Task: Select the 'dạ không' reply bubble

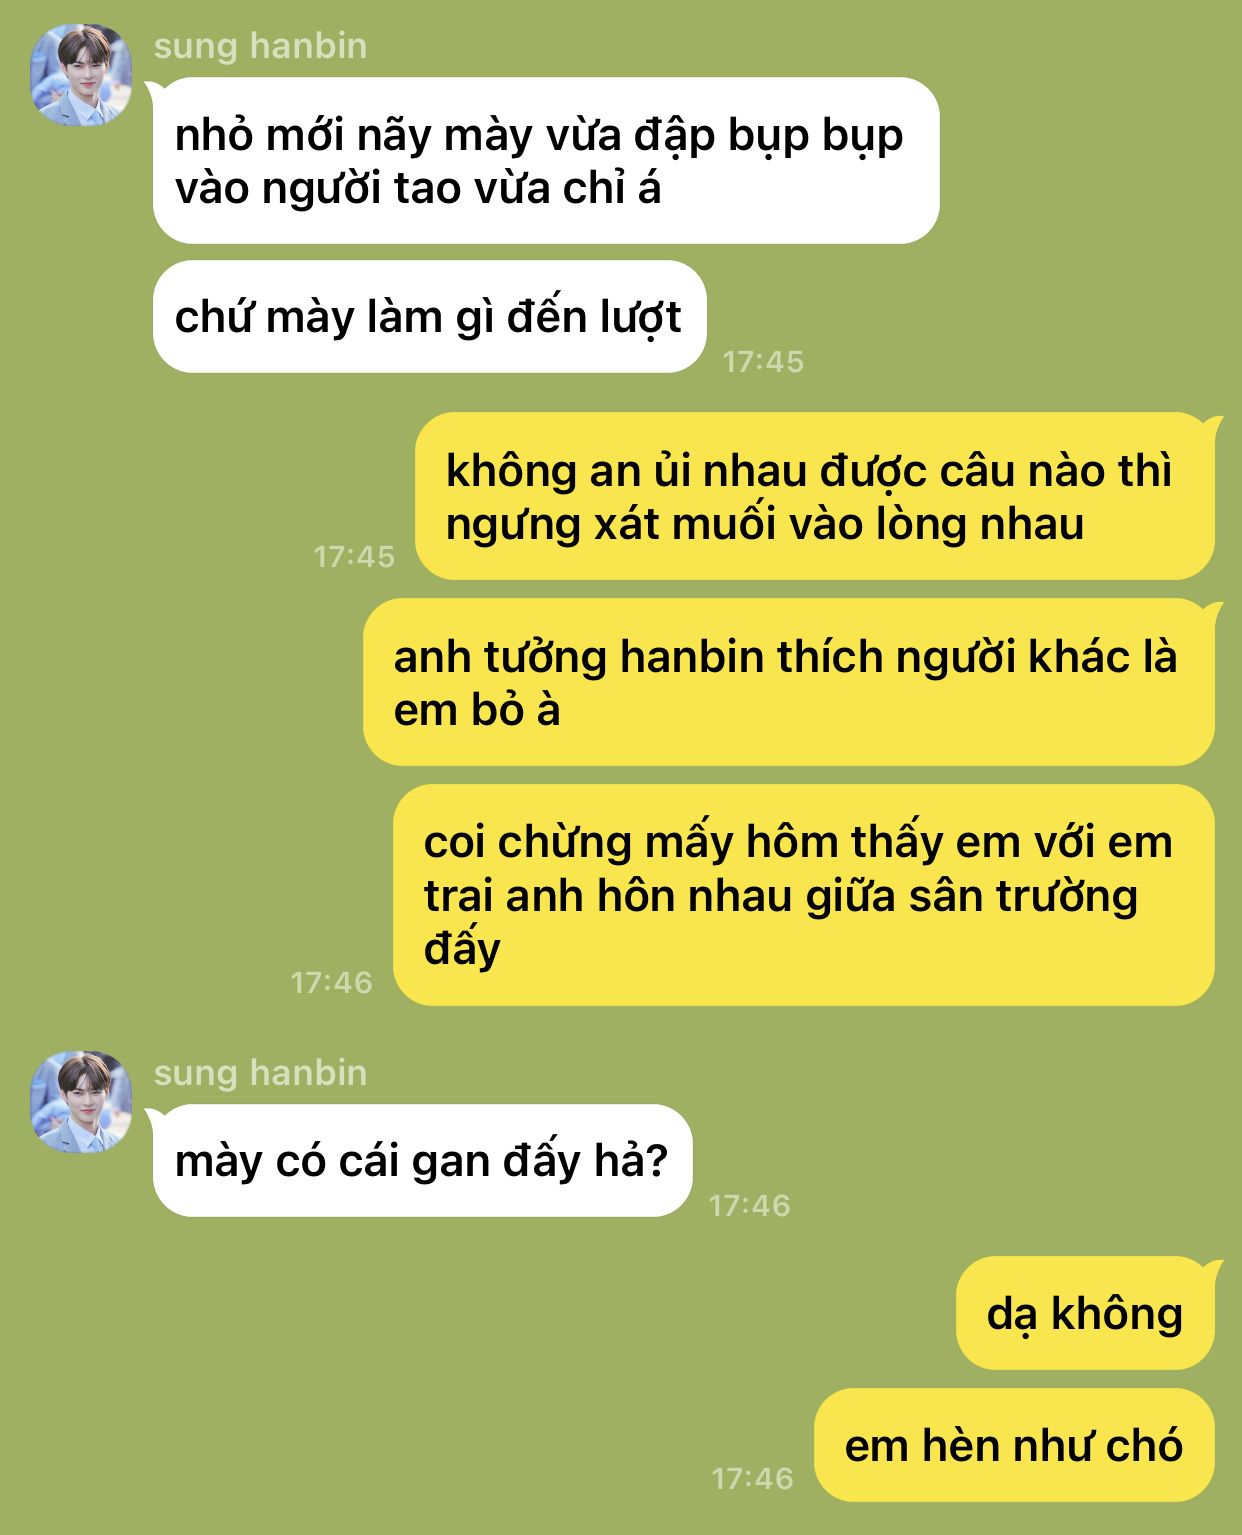Action: tap(1085, 1313)
